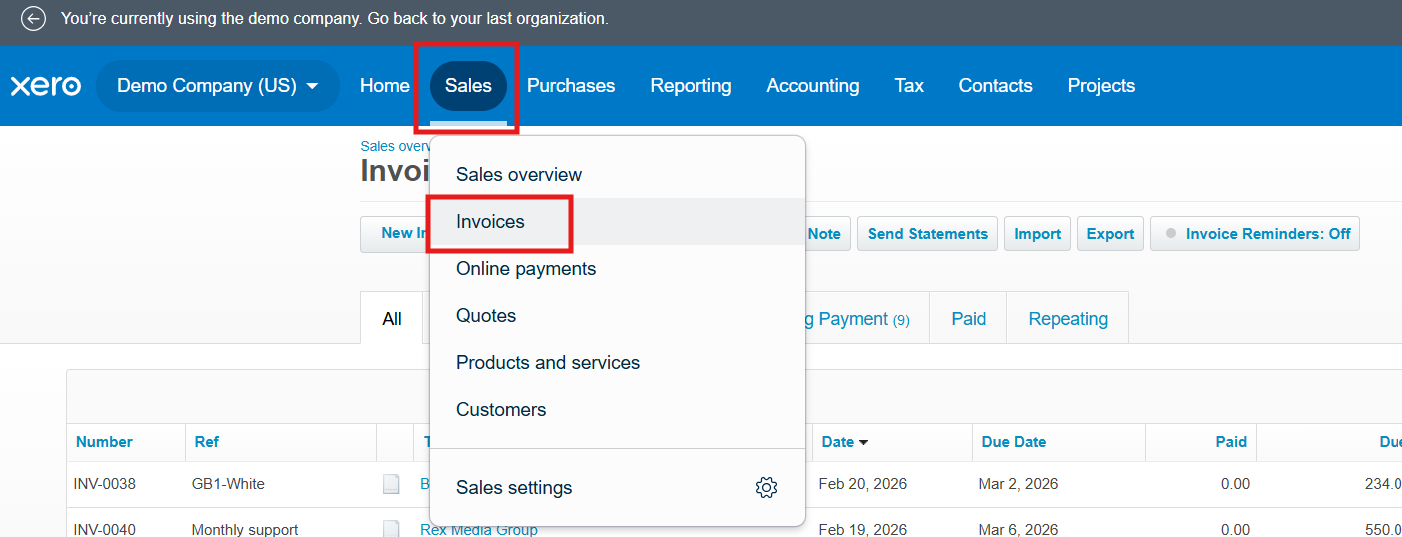Sort by Ref column header
Screen dimensions: 1402x537
coord(206,442)
